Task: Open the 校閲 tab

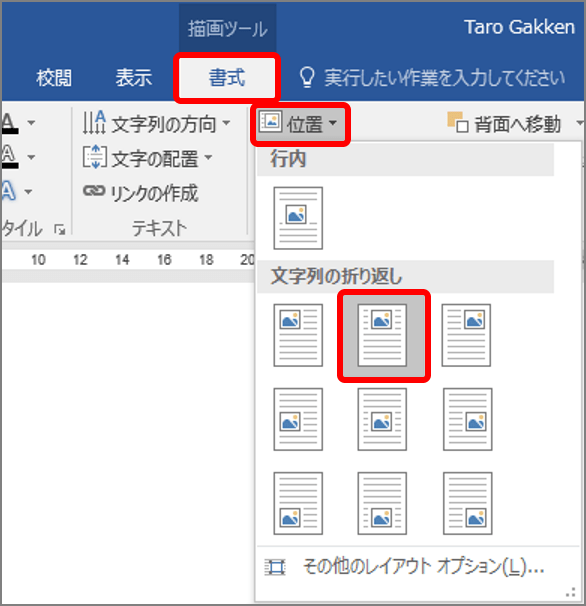Action: tap(54, 78)
